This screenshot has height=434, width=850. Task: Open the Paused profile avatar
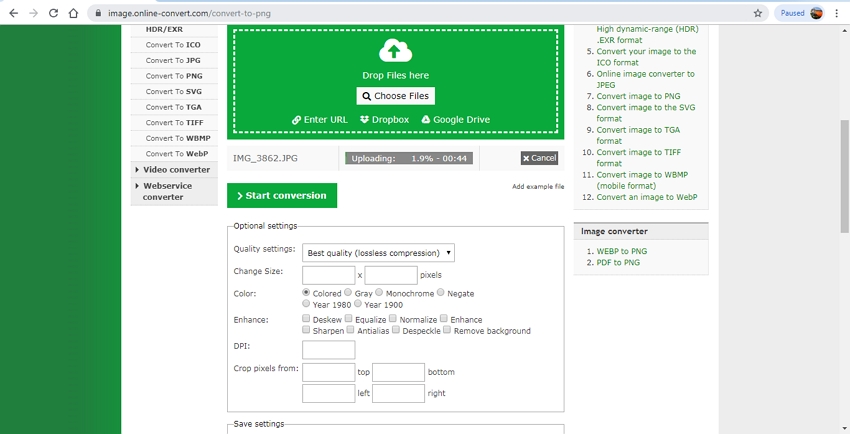coord(817,13)
